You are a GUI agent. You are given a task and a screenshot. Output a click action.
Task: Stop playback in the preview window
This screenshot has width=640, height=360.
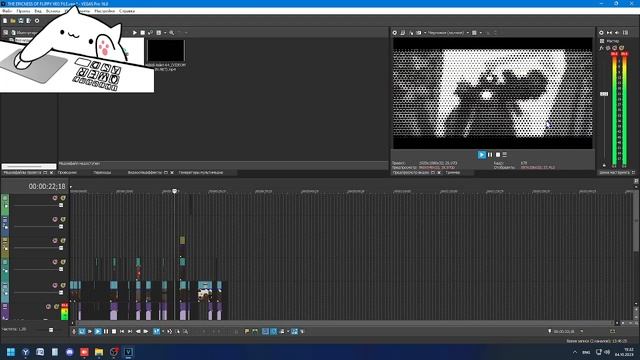[x=498, y=155]
